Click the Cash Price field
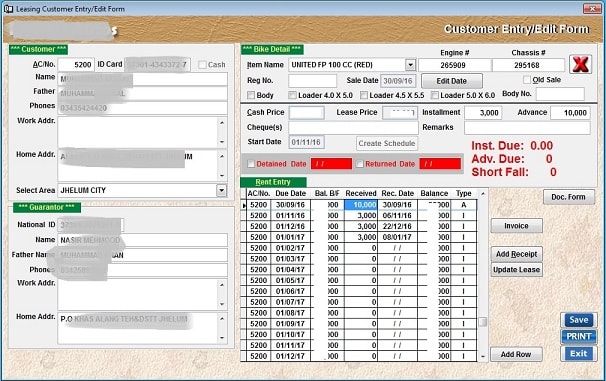The image size is (606, 381). click(x=306, y=112)
